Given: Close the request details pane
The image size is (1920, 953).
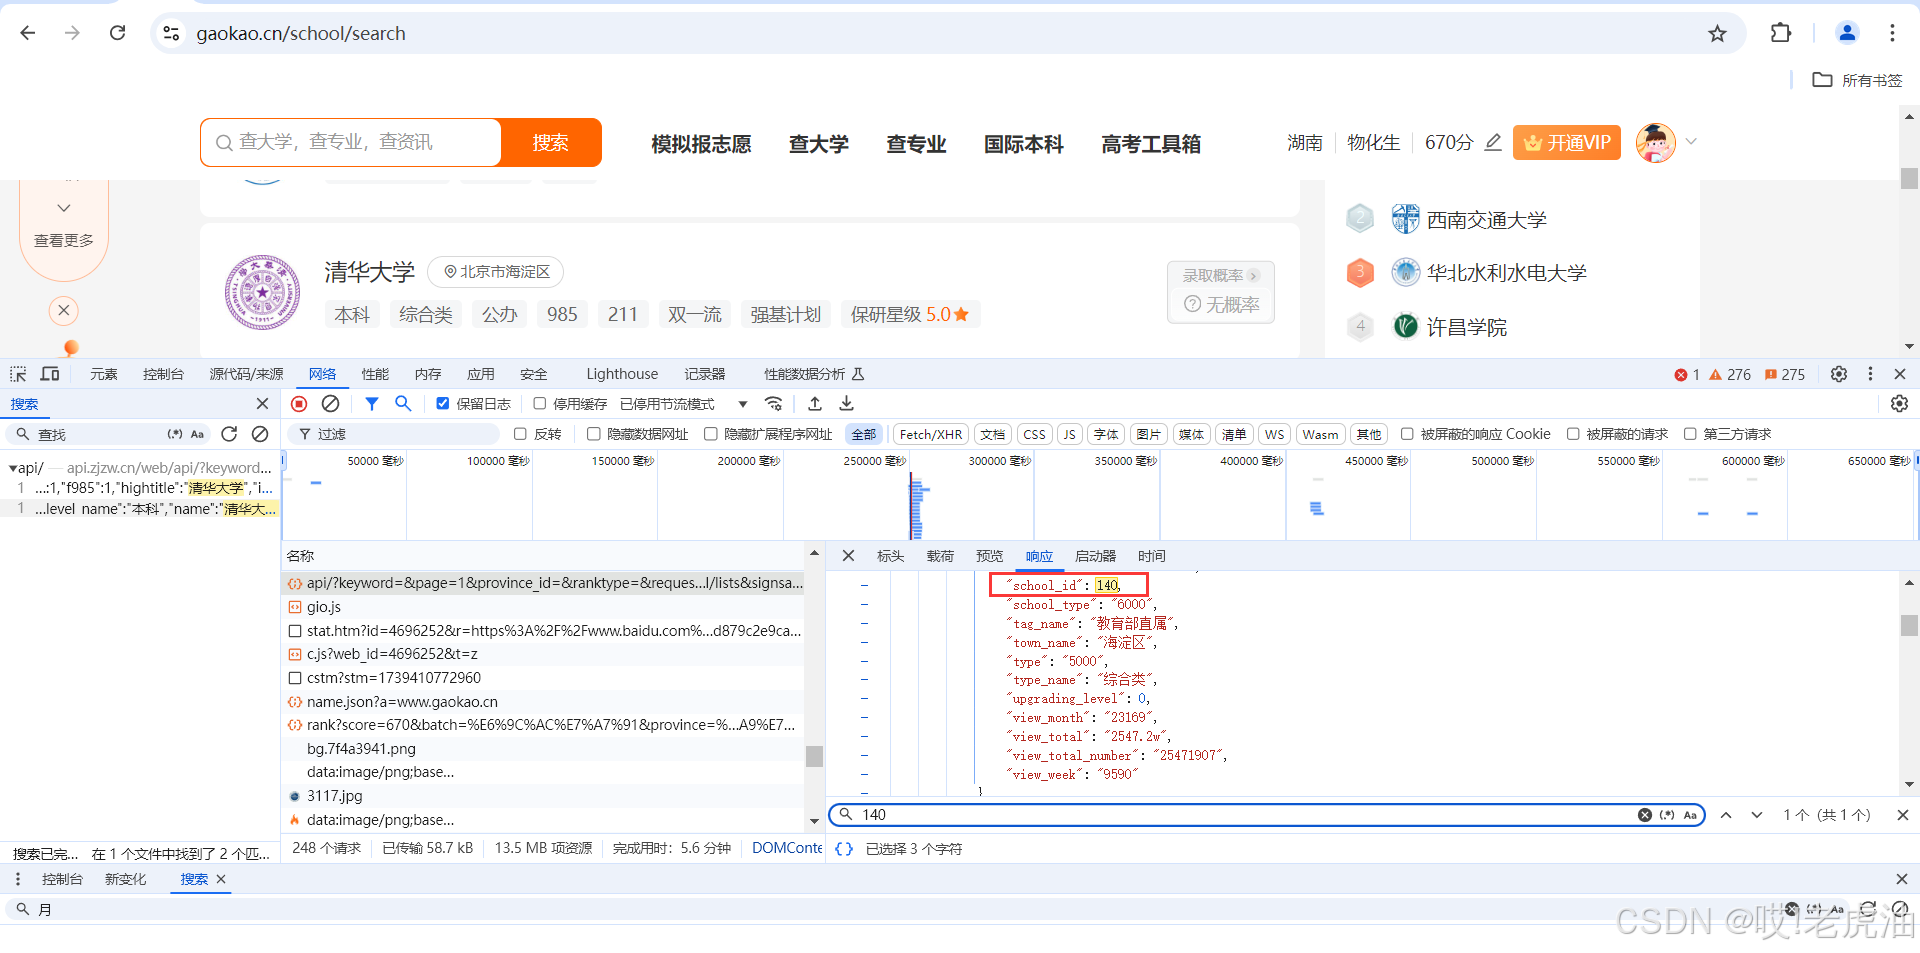Looking at the screenshot, I should click(x=848, y=556).
